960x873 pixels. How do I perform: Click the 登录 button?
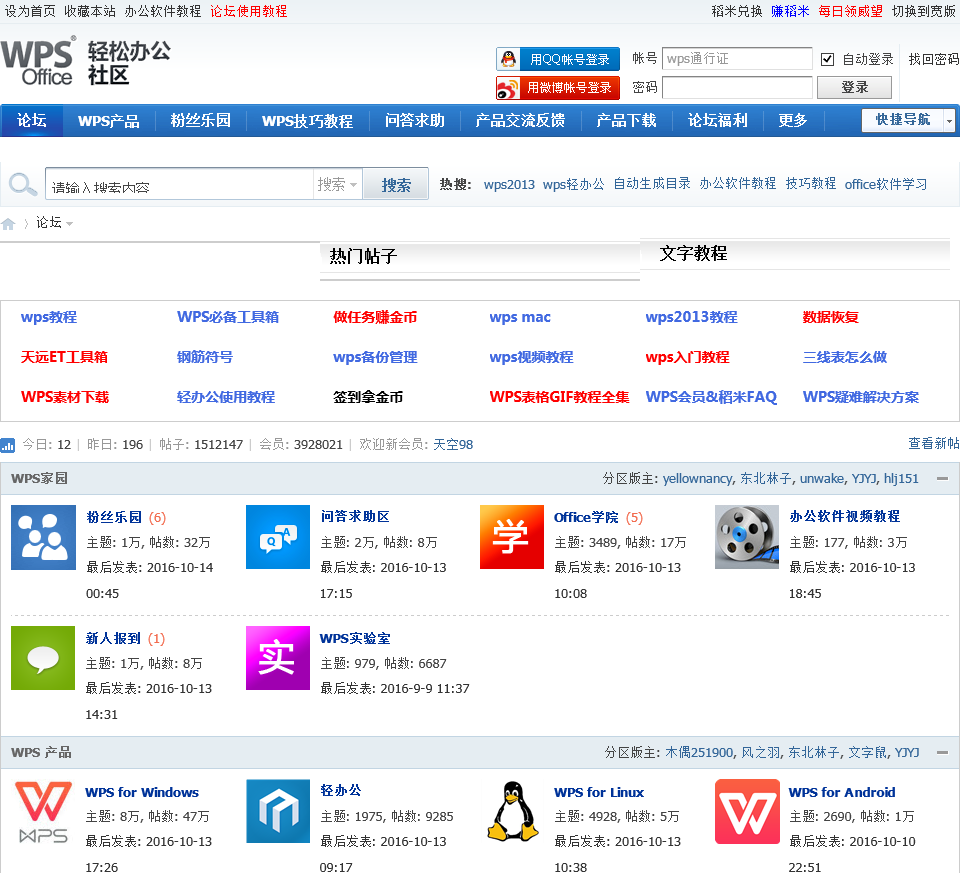point(854,88)
